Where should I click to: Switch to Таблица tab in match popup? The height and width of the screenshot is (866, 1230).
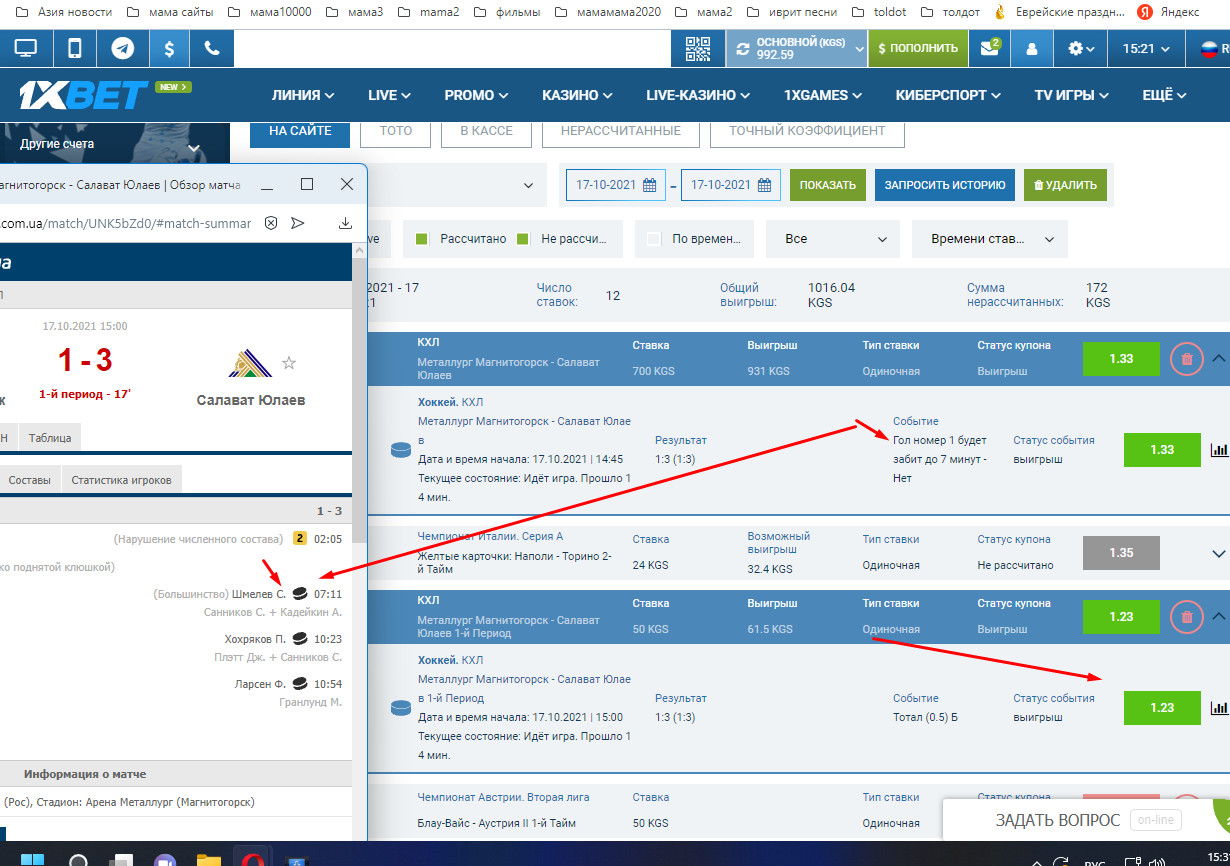[50, 438]
